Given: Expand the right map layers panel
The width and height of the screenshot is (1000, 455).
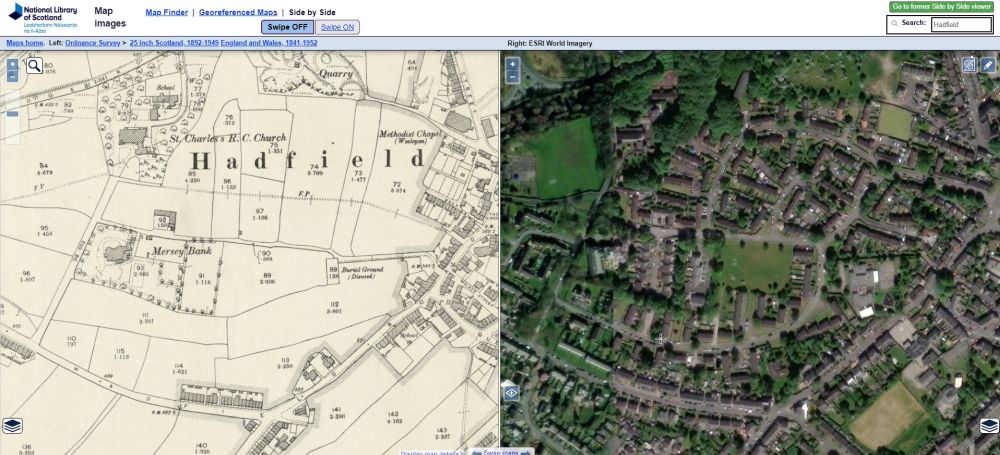Looking at the screenshot, I should pos(987,427).
